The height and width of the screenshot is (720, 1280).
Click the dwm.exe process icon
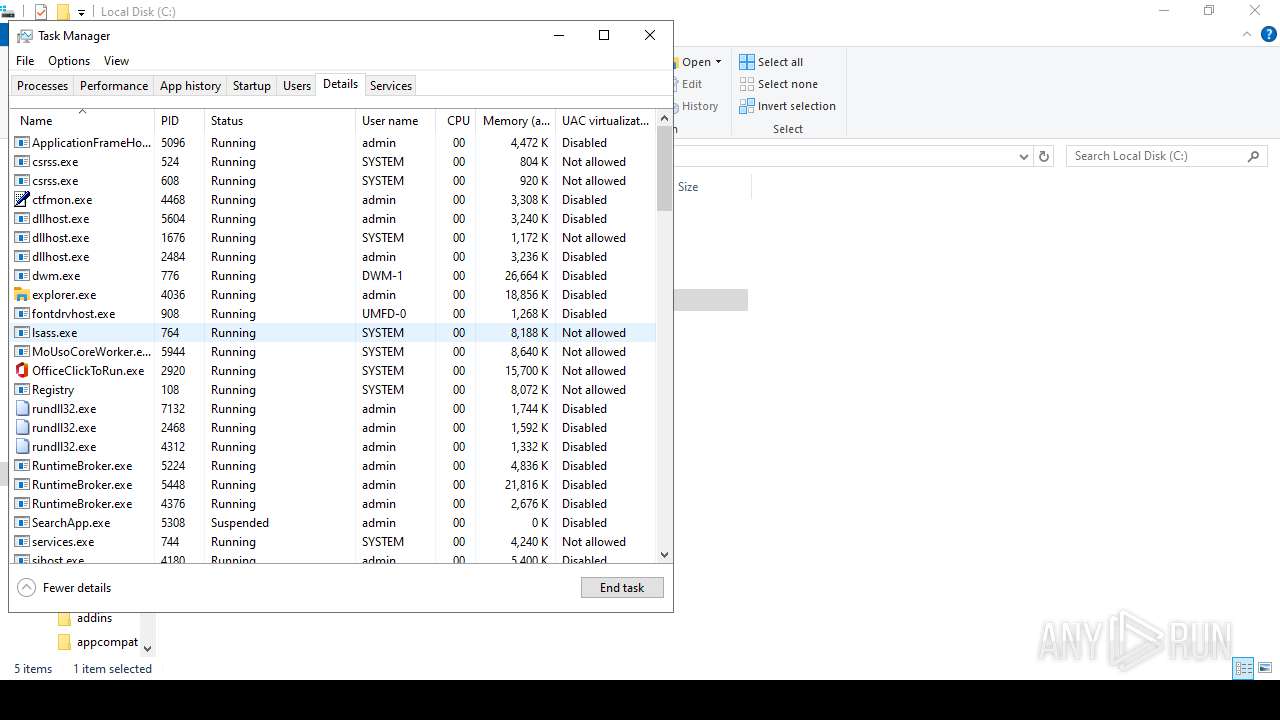tap(22, 276)
